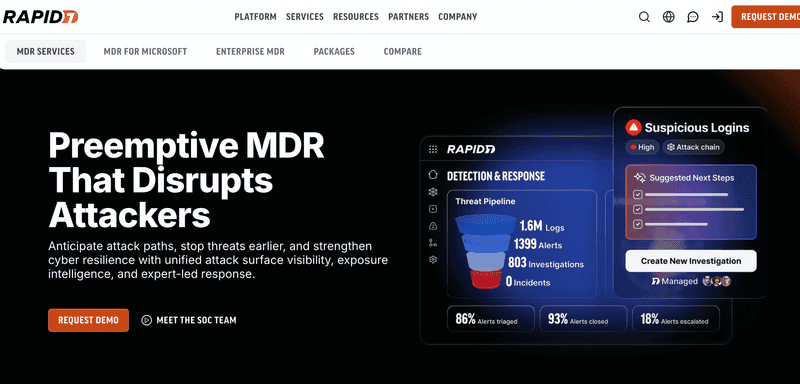Toggle the third Suggested Next Steps checkbox
The image size is (800, 384).
pos(637,224)
